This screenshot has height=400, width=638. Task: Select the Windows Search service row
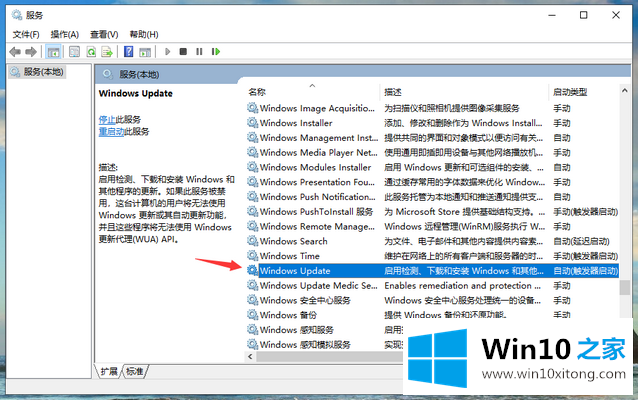[x=293, y=241]
